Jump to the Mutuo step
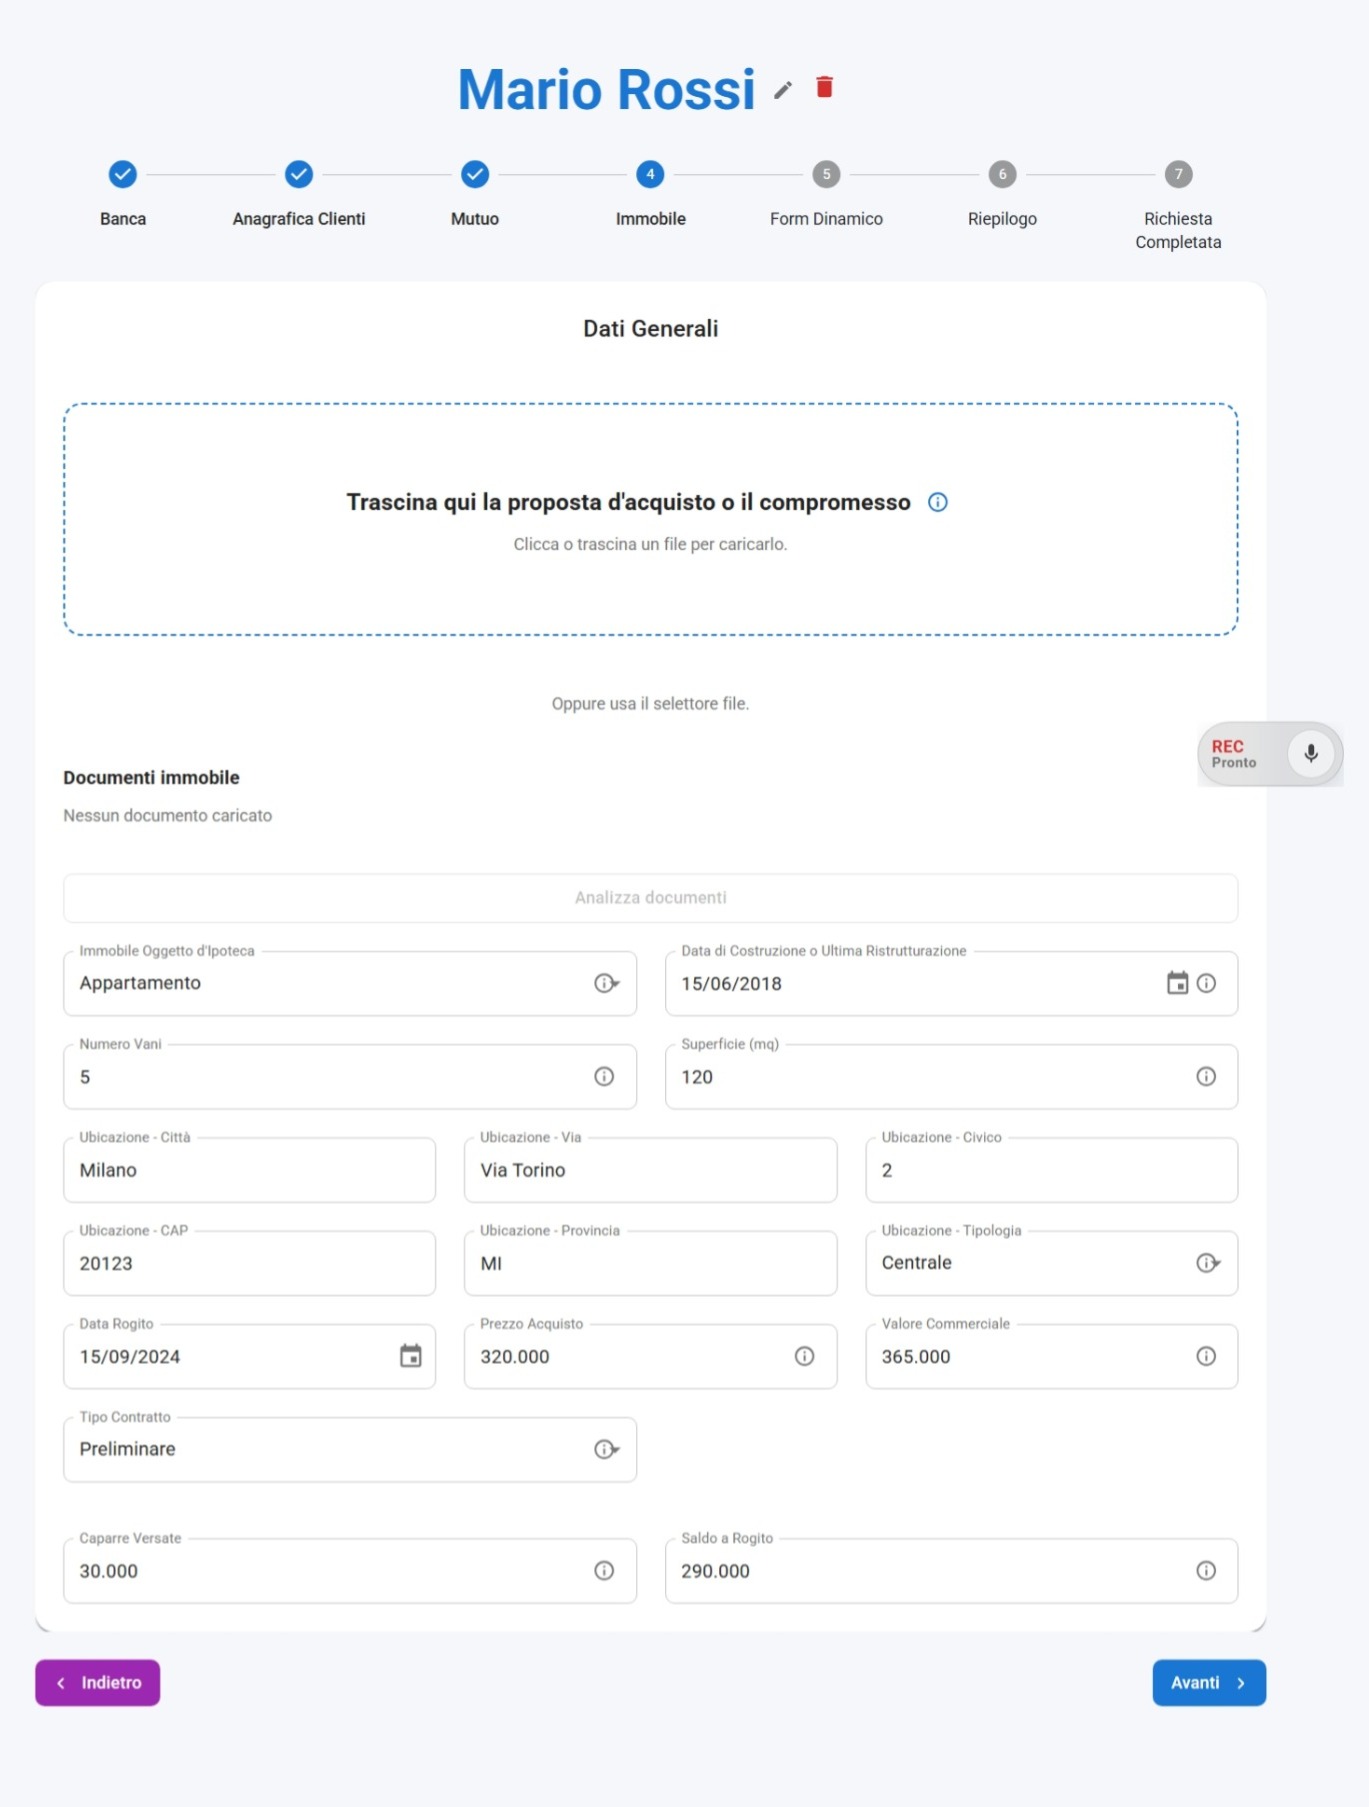This screenshot has width=1369, height=1807. (475, 175)
